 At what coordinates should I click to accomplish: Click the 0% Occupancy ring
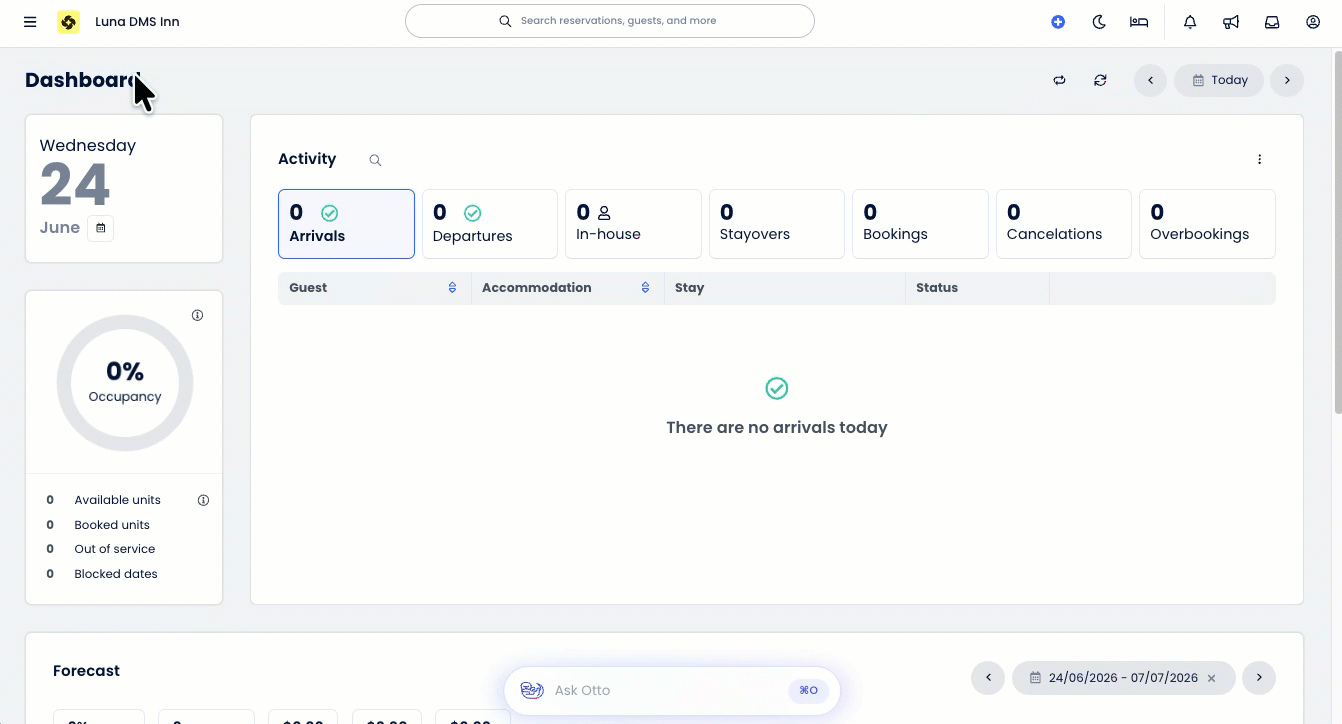click(x=125, y=383)
